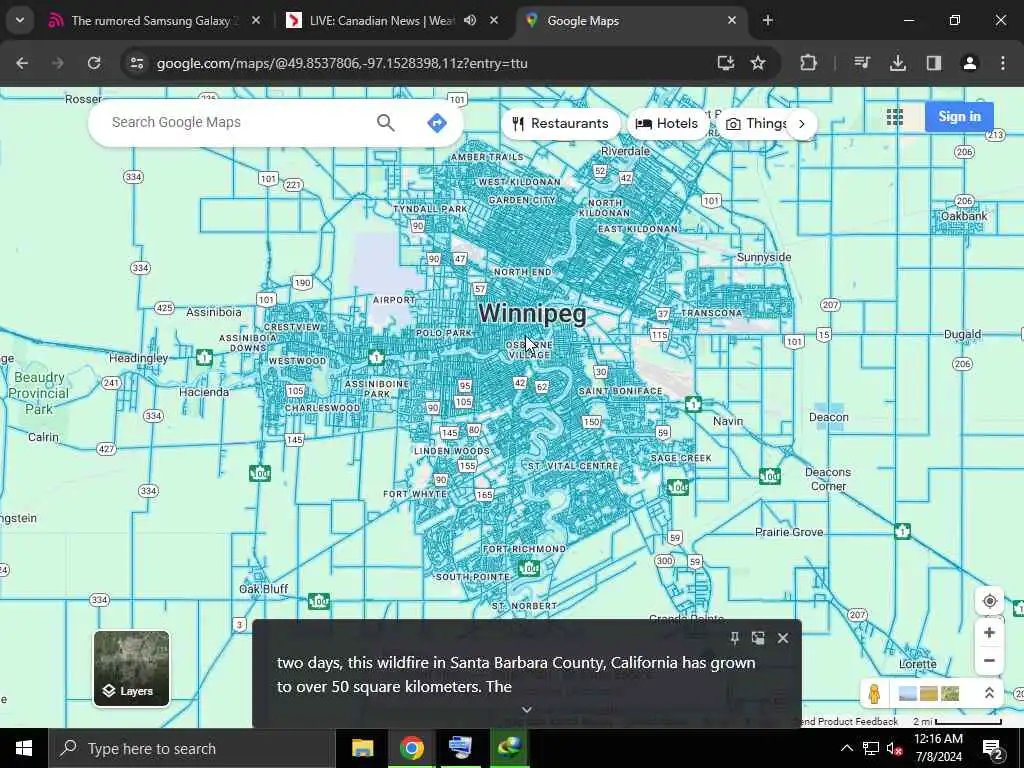This screenshot has width=1024, height=768.
Task: Click the Oak Bluff label
Action: coord(263,589)
